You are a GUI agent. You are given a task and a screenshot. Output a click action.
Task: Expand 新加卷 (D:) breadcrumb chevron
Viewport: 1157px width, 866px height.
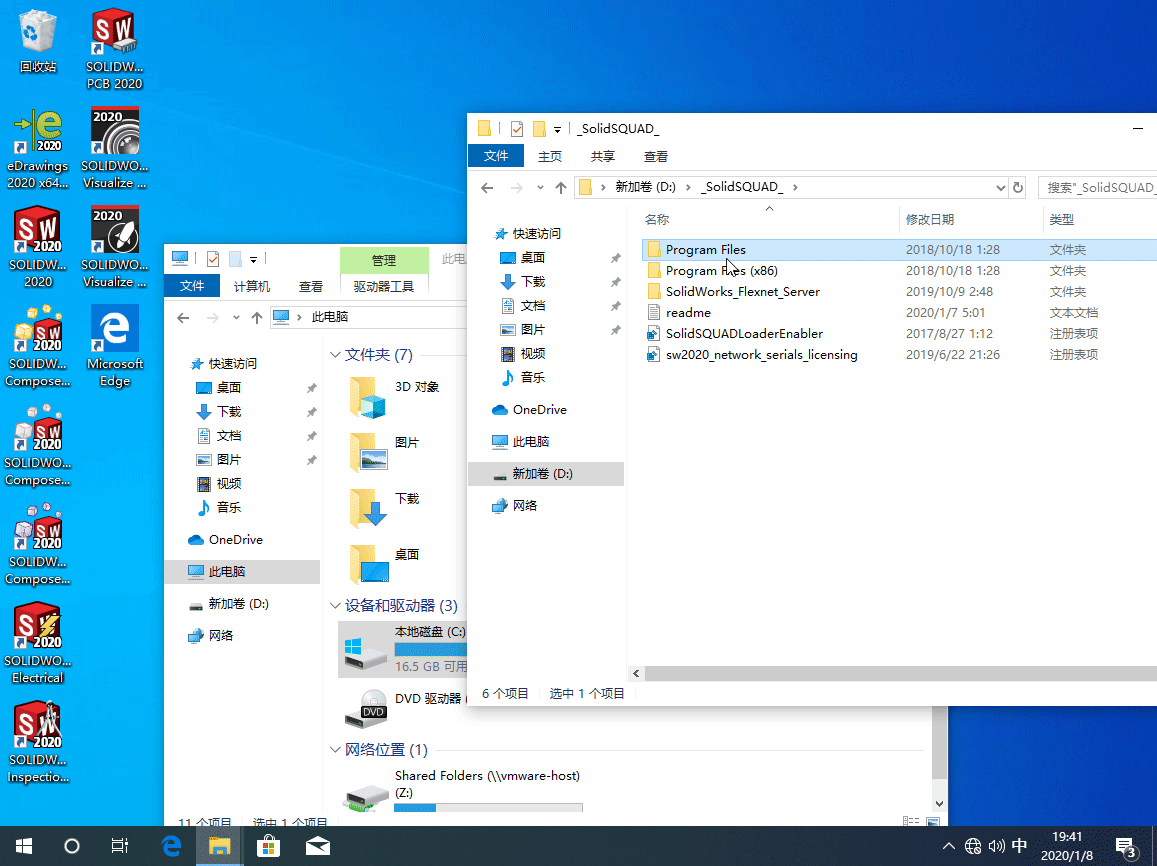click(688, 187)
